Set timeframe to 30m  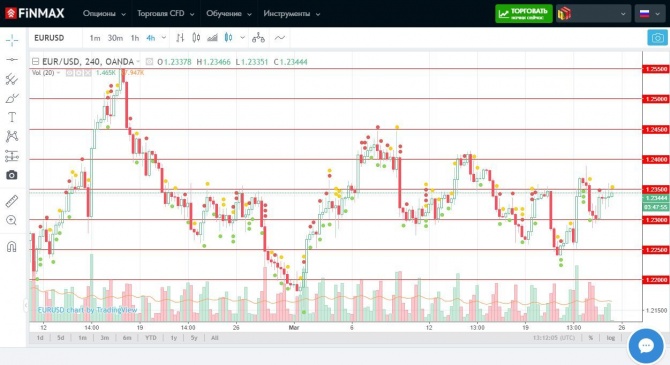point(115,38)
